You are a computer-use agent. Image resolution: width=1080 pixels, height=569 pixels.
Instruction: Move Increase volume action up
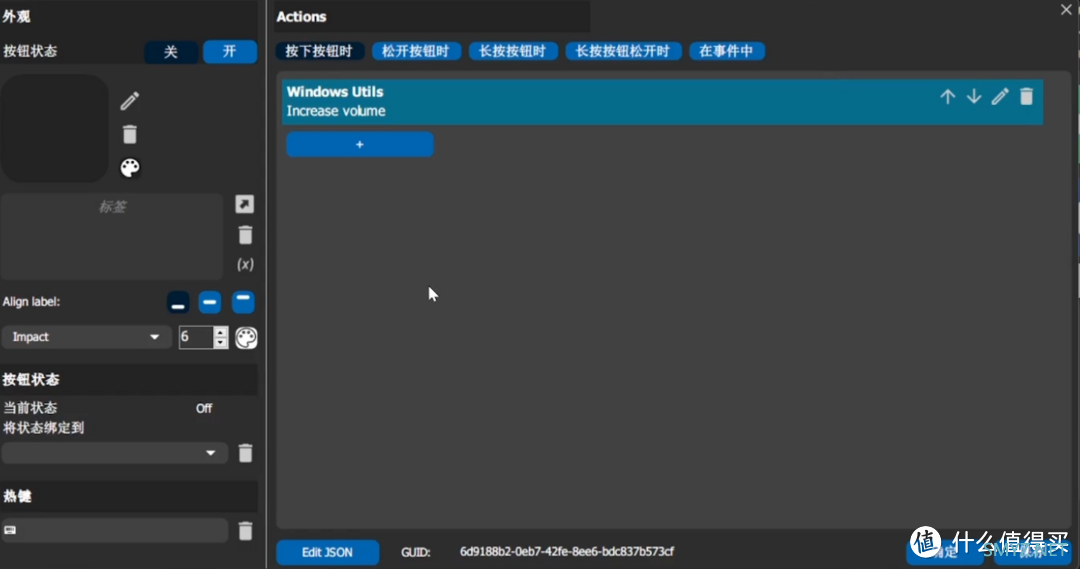(947, 97)
